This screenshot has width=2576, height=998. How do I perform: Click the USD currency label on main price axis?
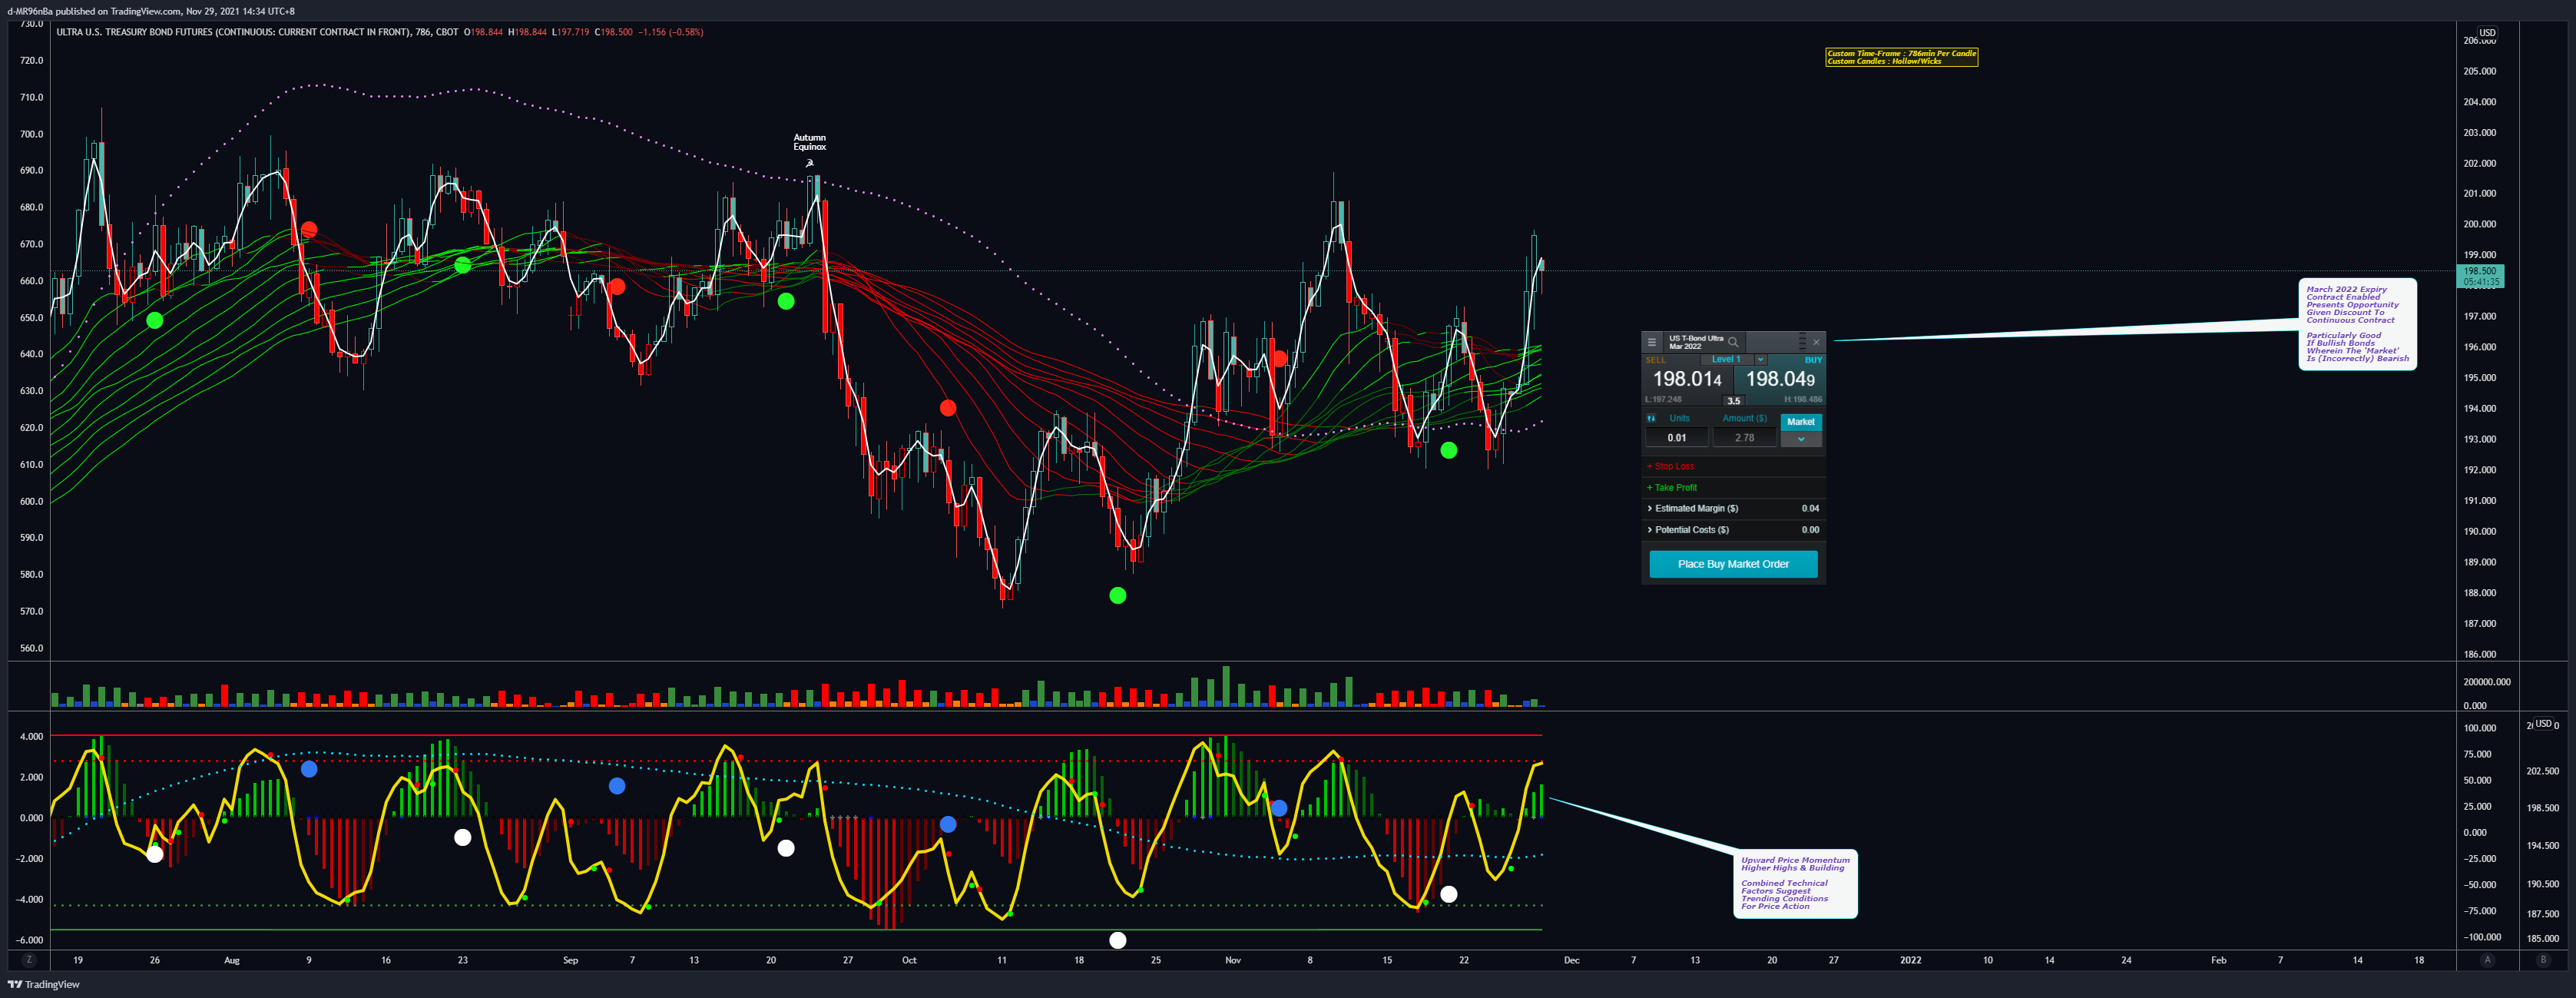click(2487, 33)
